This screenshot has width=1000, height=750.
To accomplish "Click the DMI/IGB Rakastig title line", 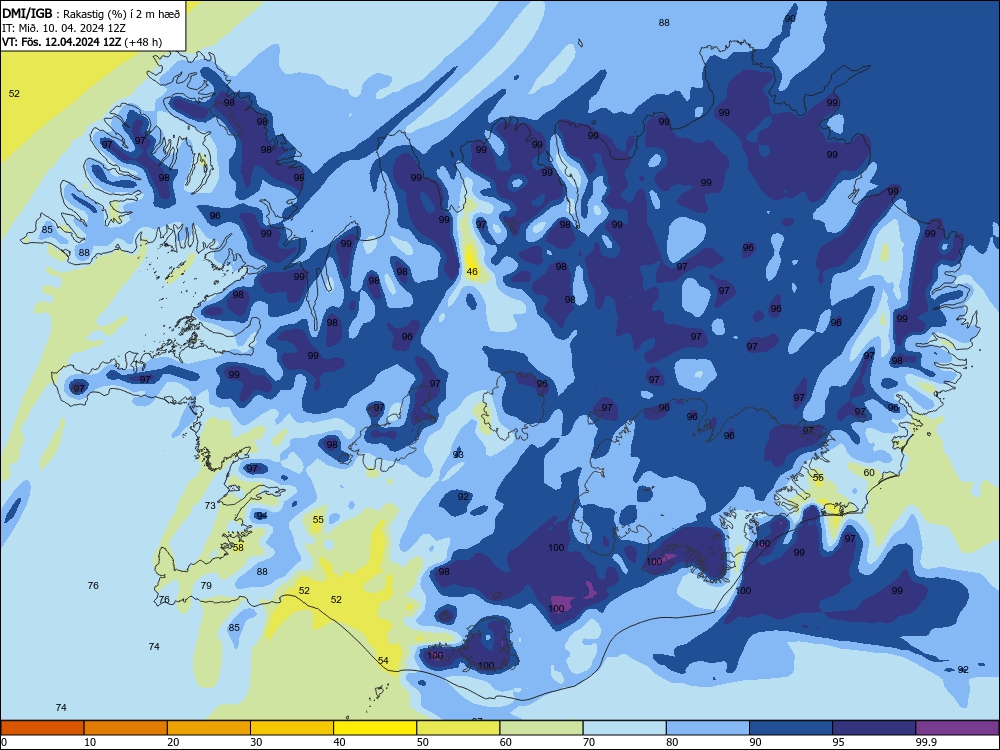I will (x=91, y=13).
